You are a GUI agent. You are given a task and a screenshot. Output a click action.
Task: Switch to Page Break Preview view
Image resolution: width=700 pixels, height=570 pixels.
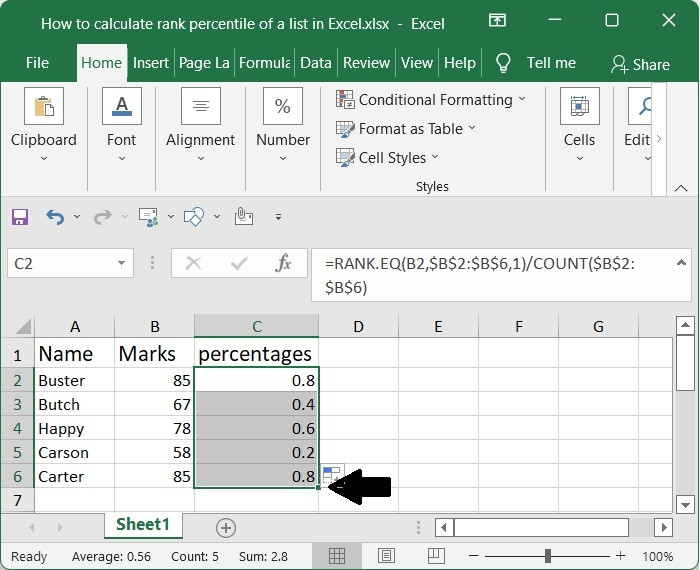435,556
